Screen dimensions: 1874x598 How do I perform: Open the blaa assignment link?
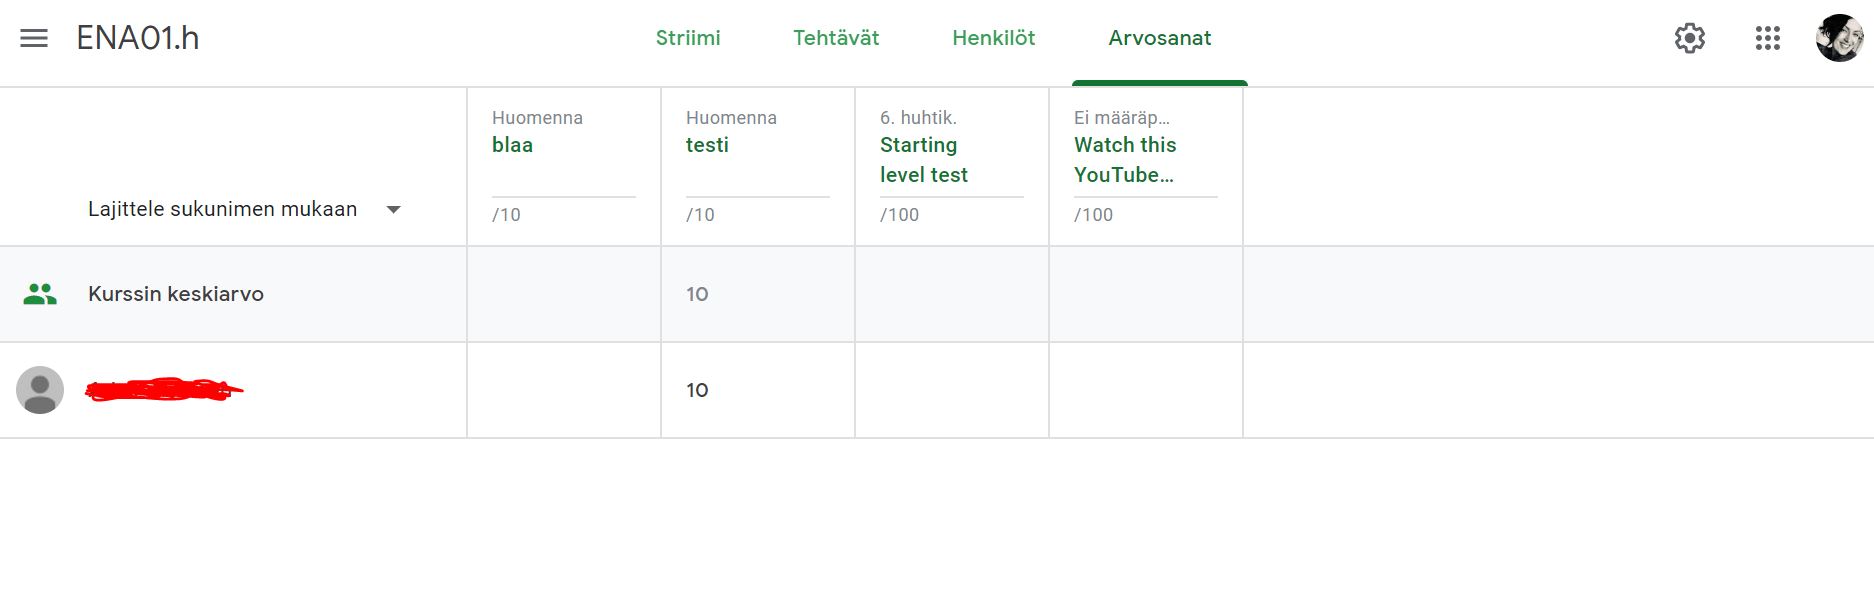pos(512,145)
